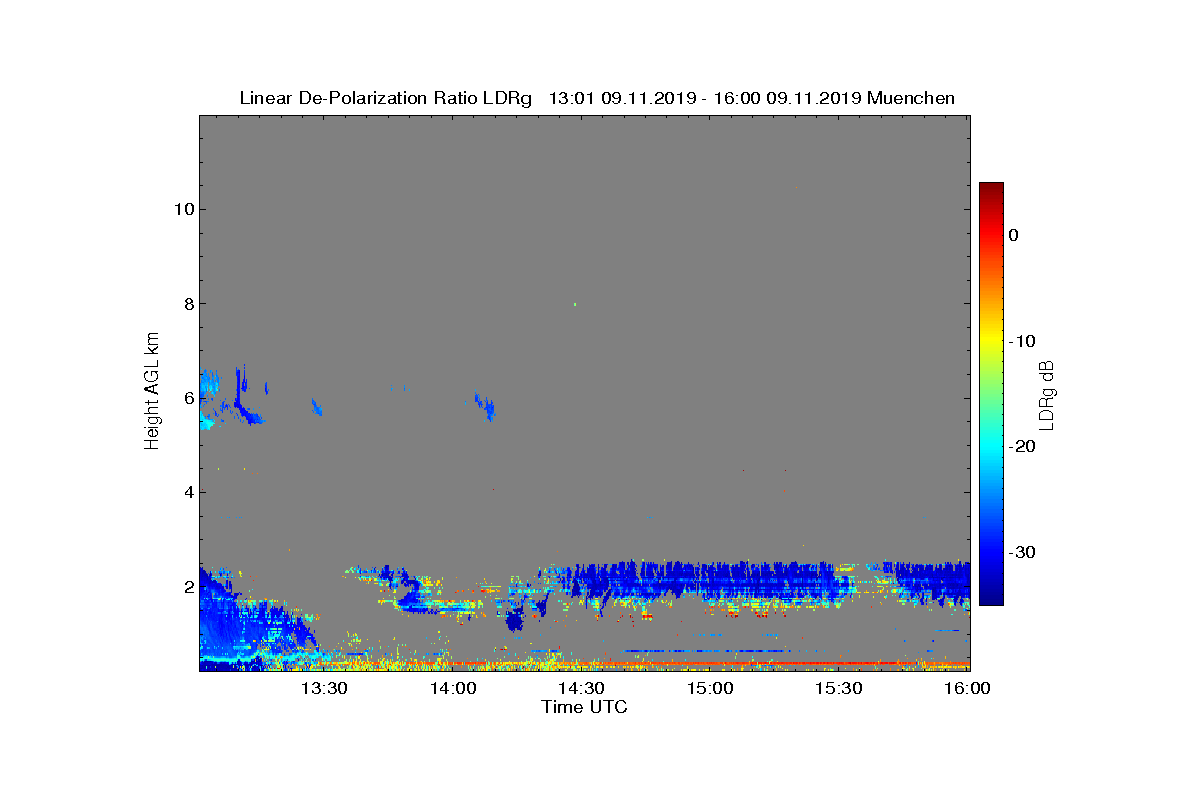This screenshot has width=1200, height=800.
Task: Click the height tick label 6
Action: pyautogui.click(x=187, y=398)
